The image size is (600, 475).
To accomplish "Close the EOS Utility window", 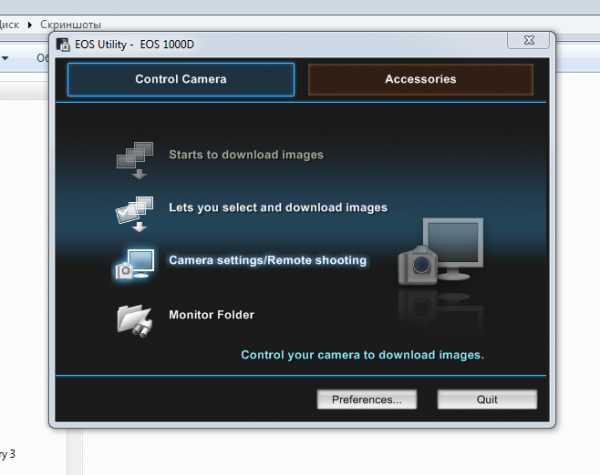I will point(529,40).
